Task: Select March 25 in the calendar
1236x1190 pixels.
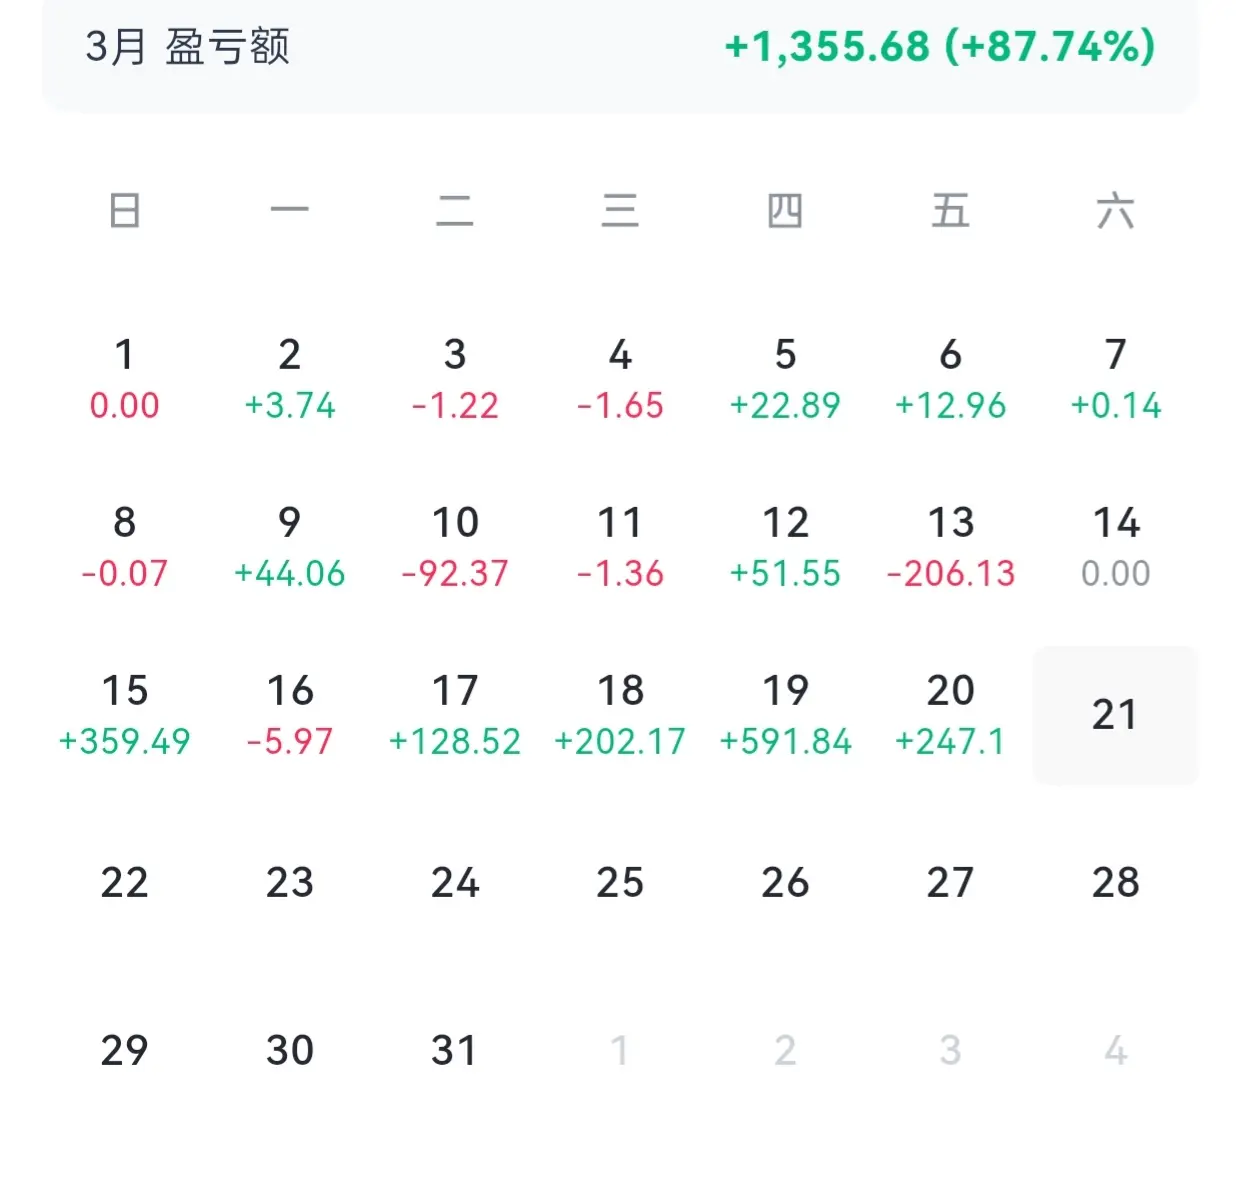Action: (x=620, y=882)
